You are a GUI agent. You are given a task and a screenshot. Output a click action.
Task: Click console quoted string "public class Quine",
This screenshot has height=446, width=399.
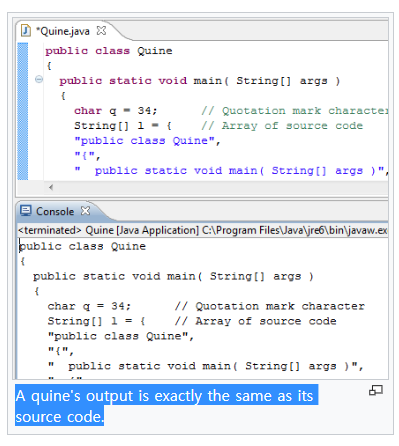pyautogui.click(x=121, y=336)
